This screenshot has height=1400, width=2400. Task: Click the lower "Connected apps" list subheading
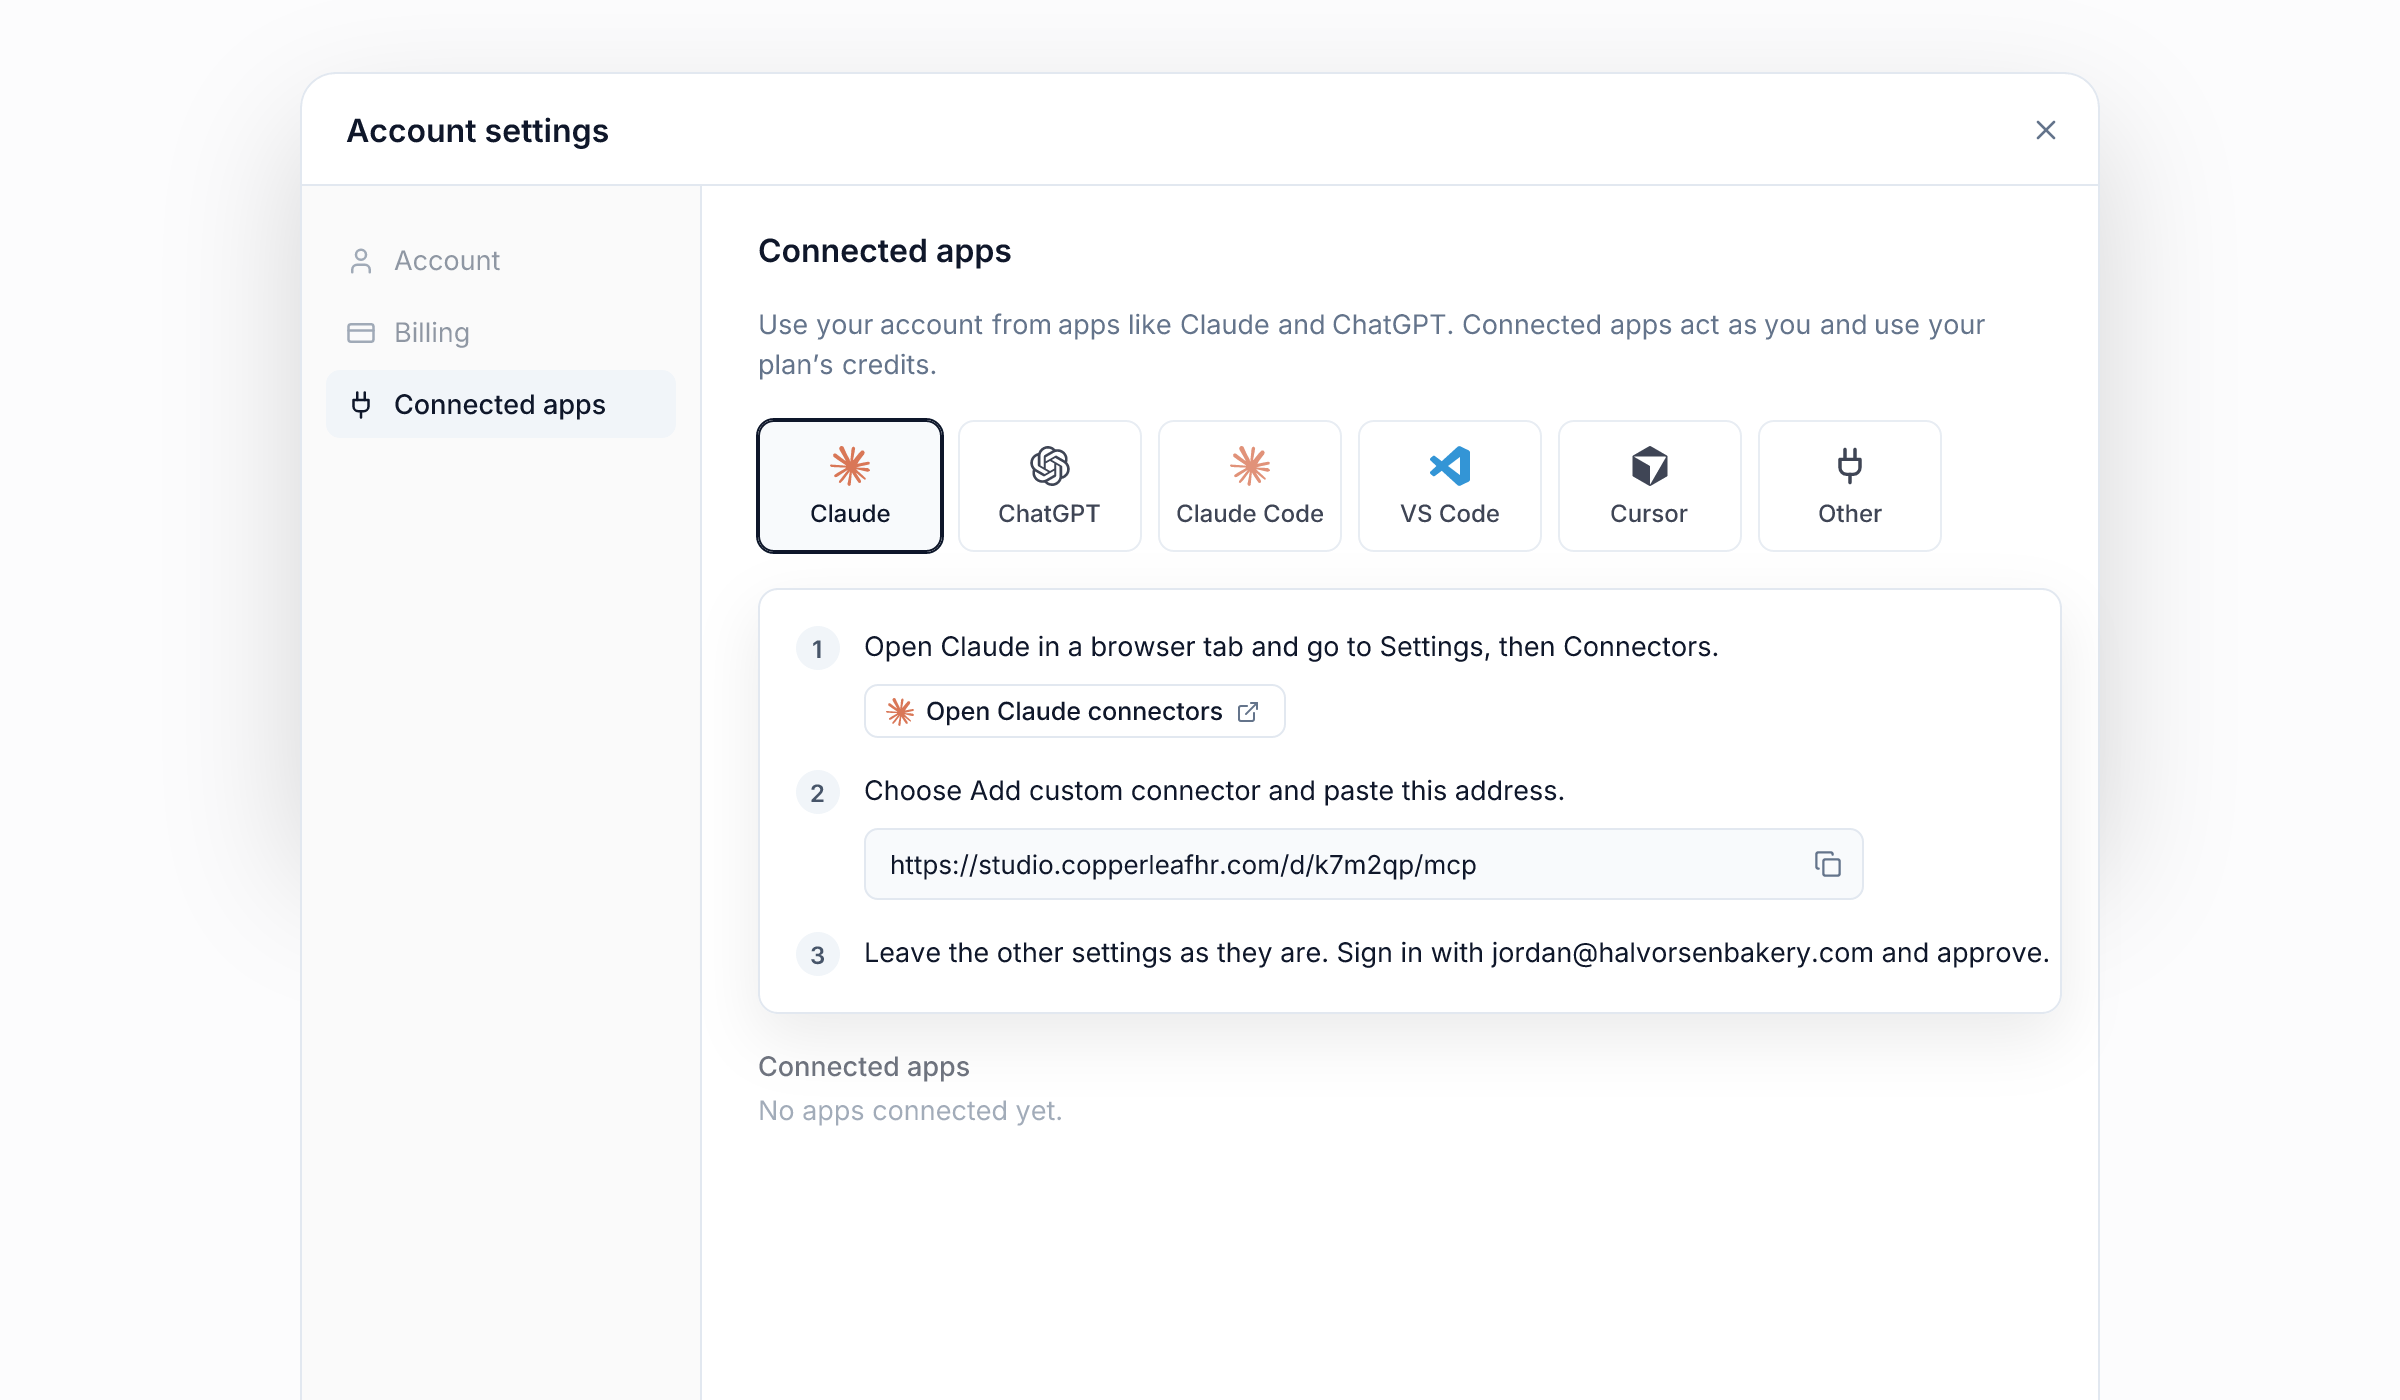tap(864, 1067)
